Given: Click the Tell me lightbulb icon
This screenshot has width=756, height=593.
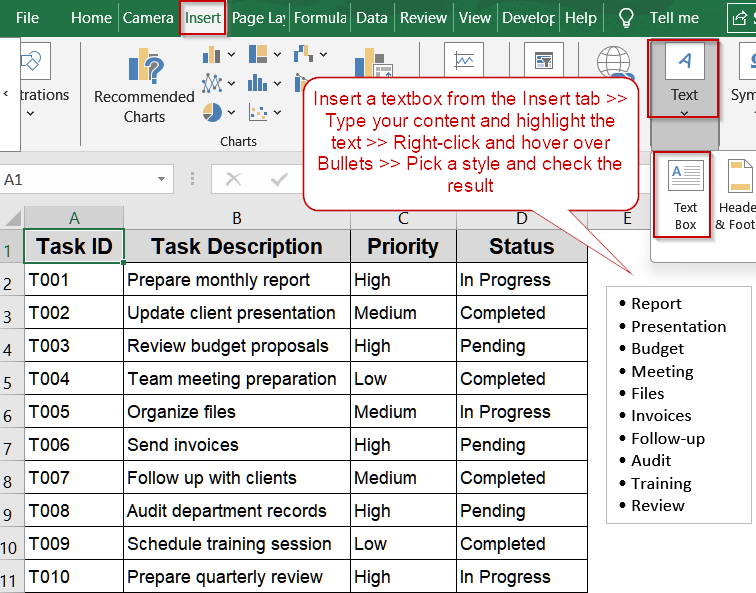Looking at the screenshot, I should coord(625,18).
